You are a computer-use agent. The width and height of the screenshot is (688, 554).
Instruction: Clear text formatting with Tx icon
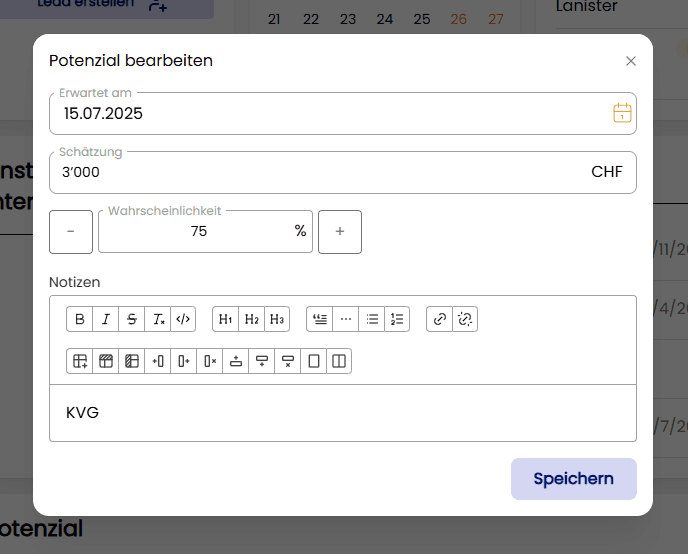tap(158, 319)
